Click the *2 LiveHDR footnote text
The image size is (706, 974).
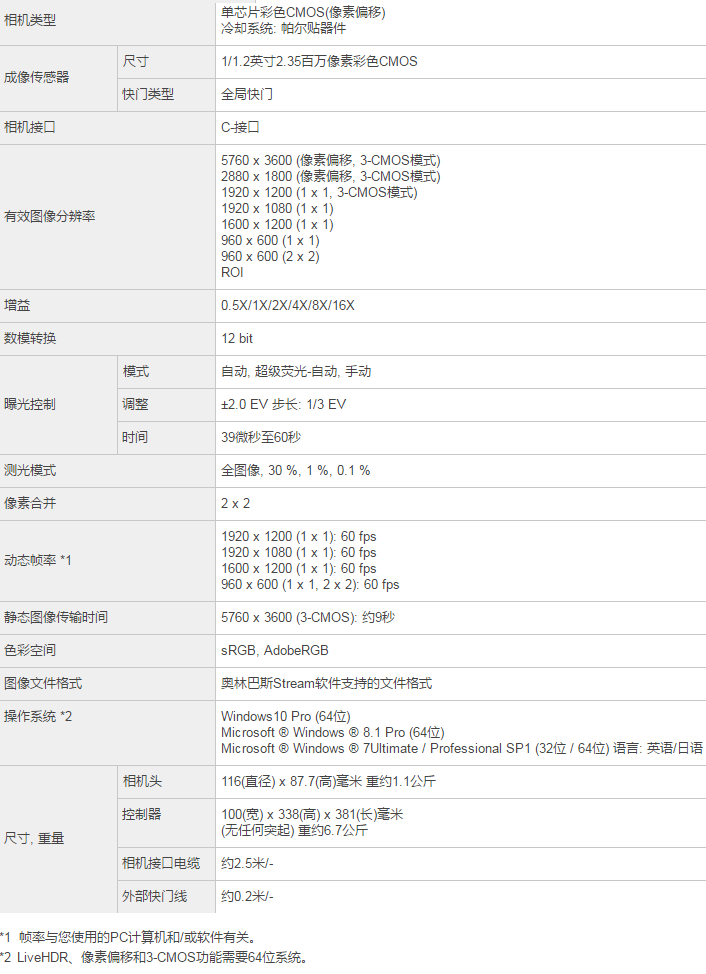(154, 958)
